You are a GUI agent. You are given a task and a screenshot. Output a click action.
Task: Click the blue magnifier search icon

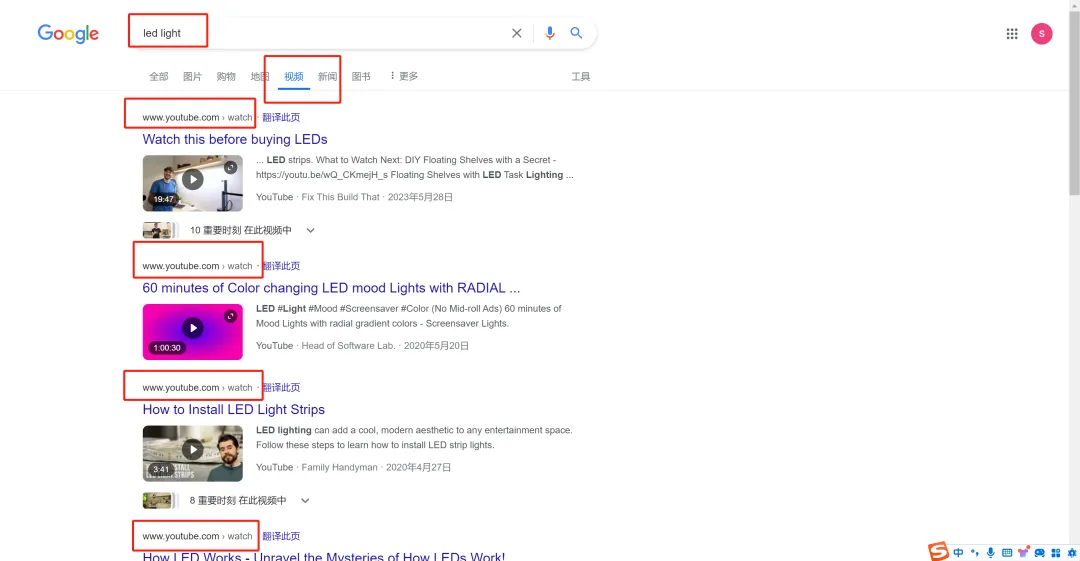[576, 32]
